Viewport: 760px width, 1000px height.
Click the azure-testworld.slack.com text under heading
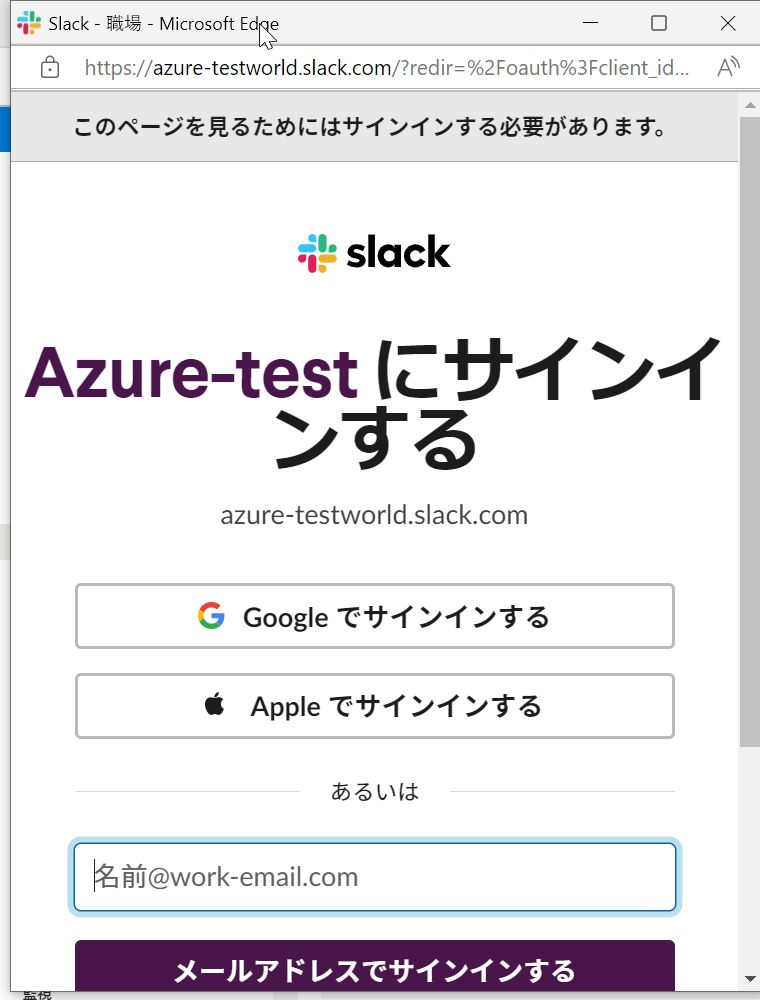click(374, 515)
